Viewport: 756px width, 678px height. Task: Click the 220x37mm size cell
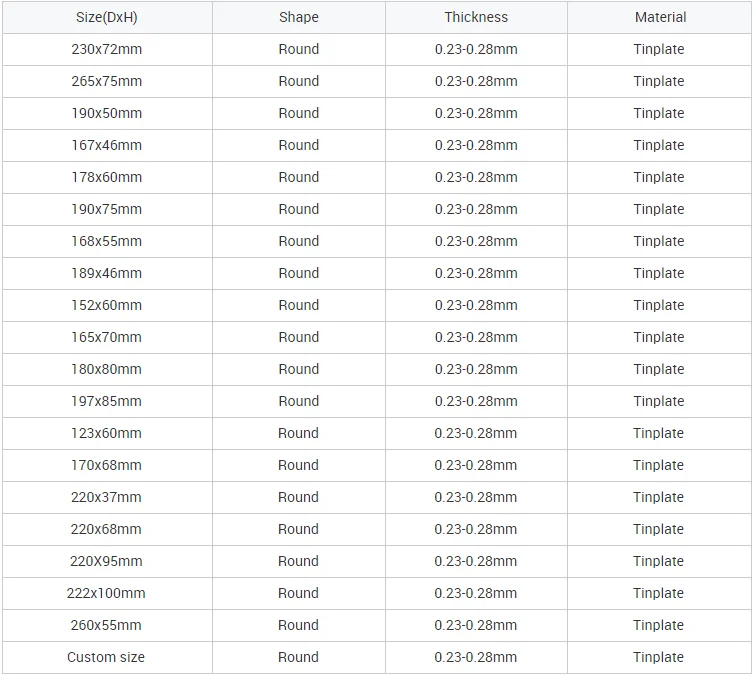pyautogui.click(x=106, y=497)
